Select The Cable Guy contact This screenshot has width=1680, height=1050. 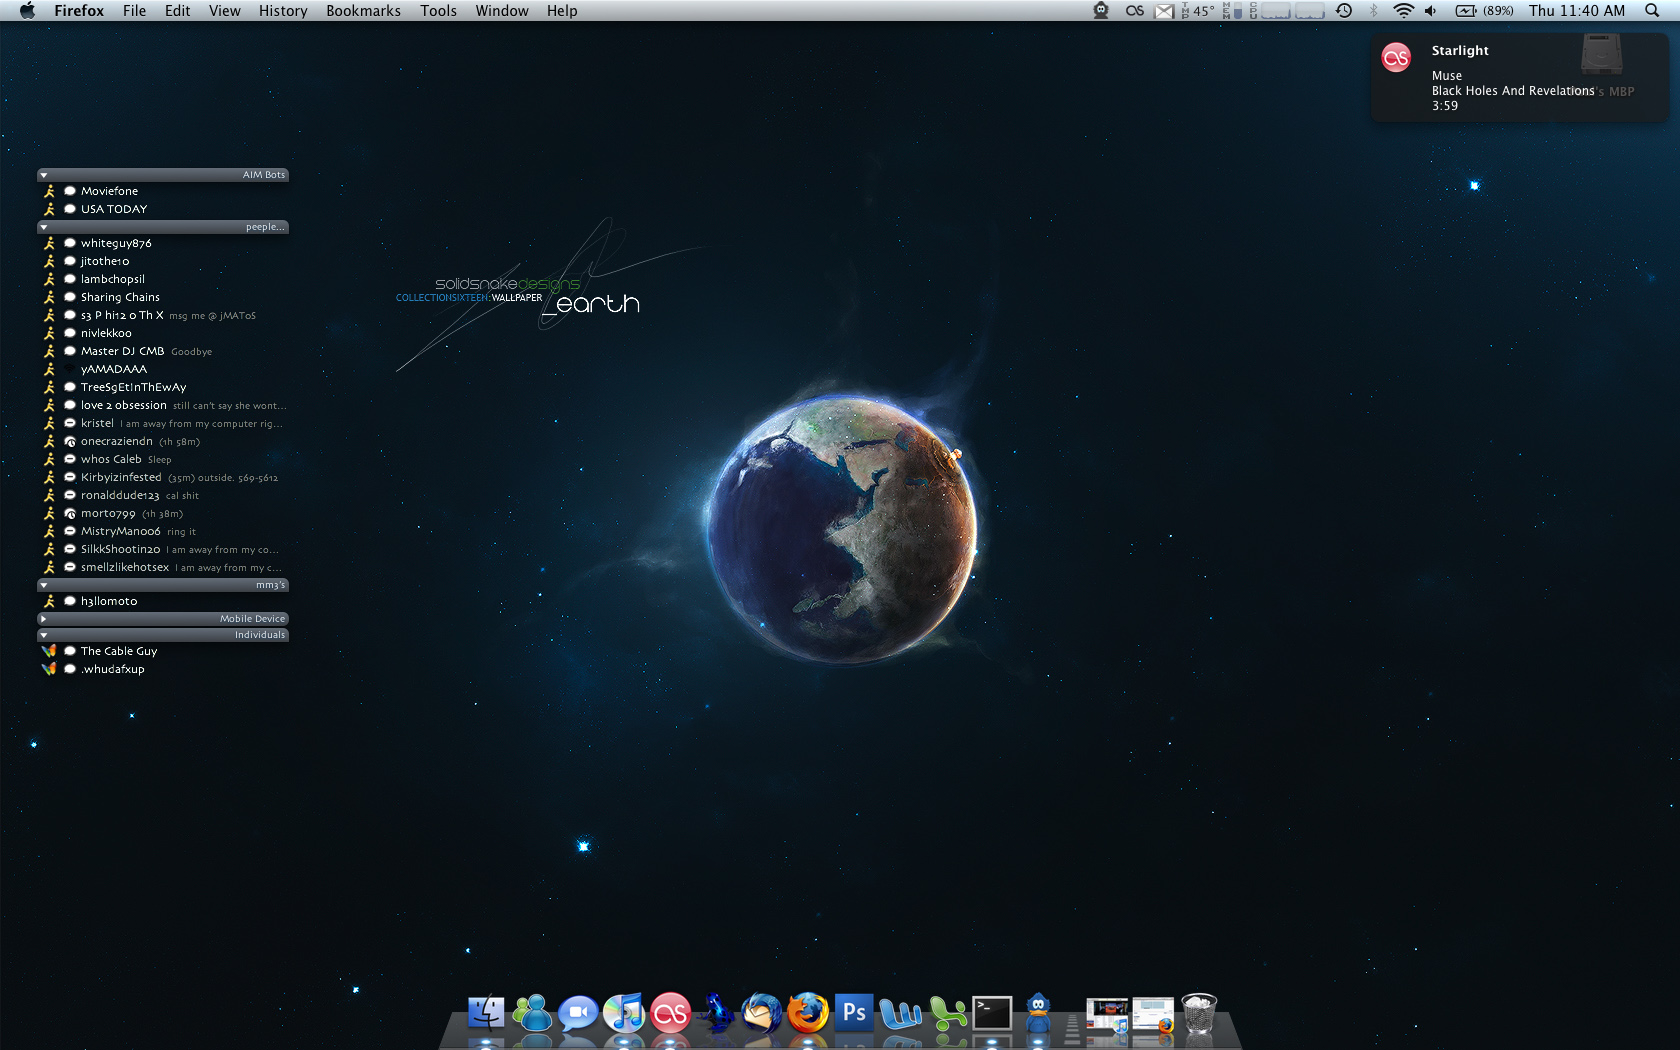pyautogui.click(x=163, y=651)
